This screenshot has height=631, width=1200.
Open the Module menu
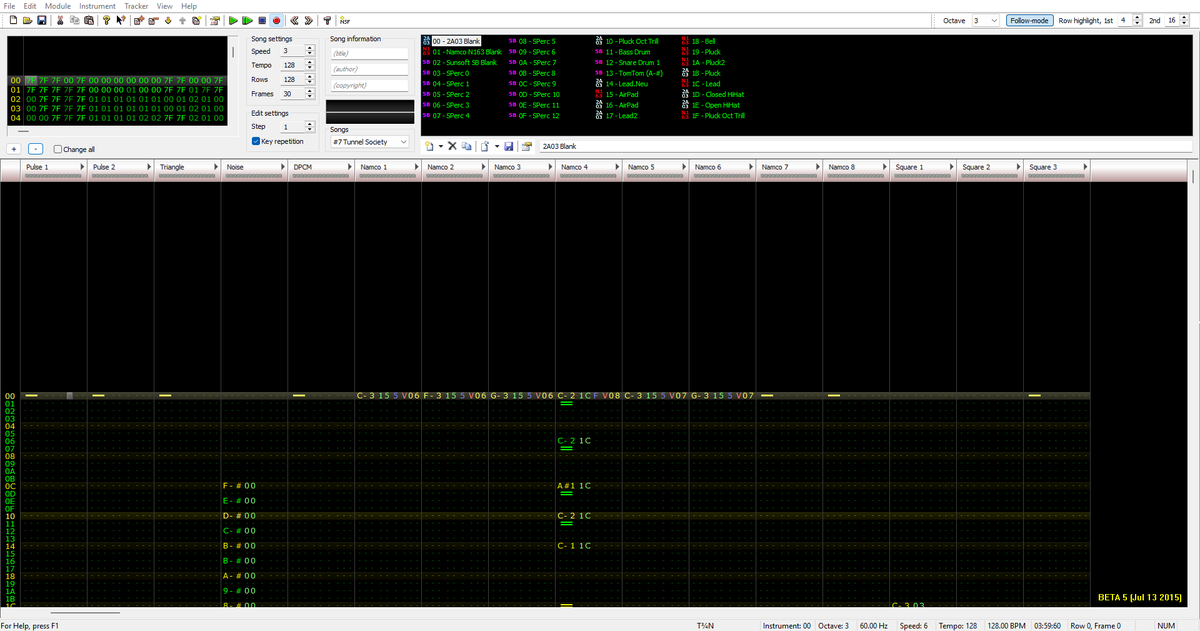pos(57,6)
